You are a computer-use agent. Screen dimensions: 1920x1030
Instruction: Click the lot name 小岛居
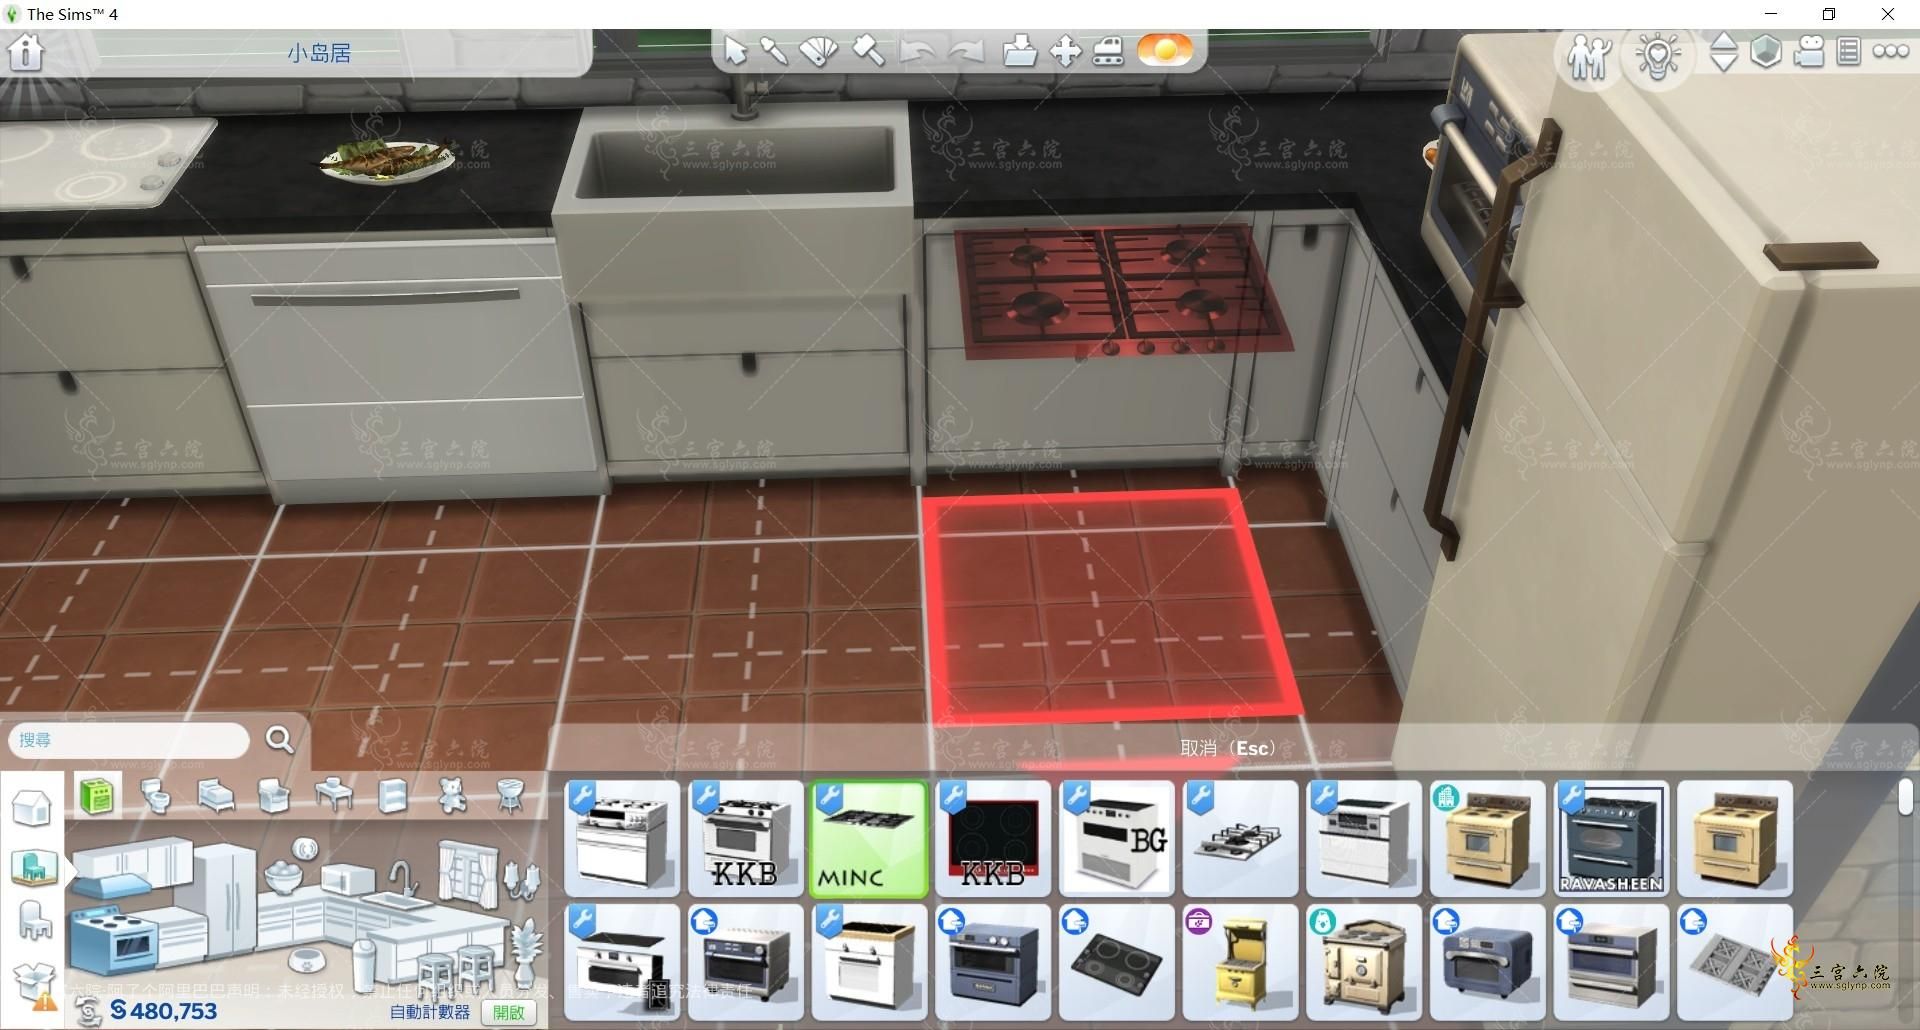coord(319,53)
